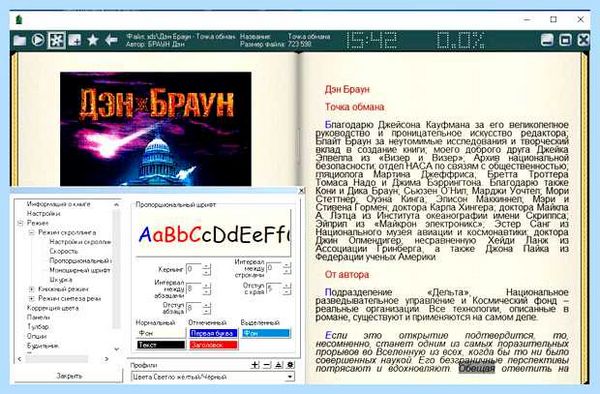The height and width of the screenshot is (394, 600).
Task: Select Пропорциональный шрифт tree item
Action: click(x=80, y=260)
